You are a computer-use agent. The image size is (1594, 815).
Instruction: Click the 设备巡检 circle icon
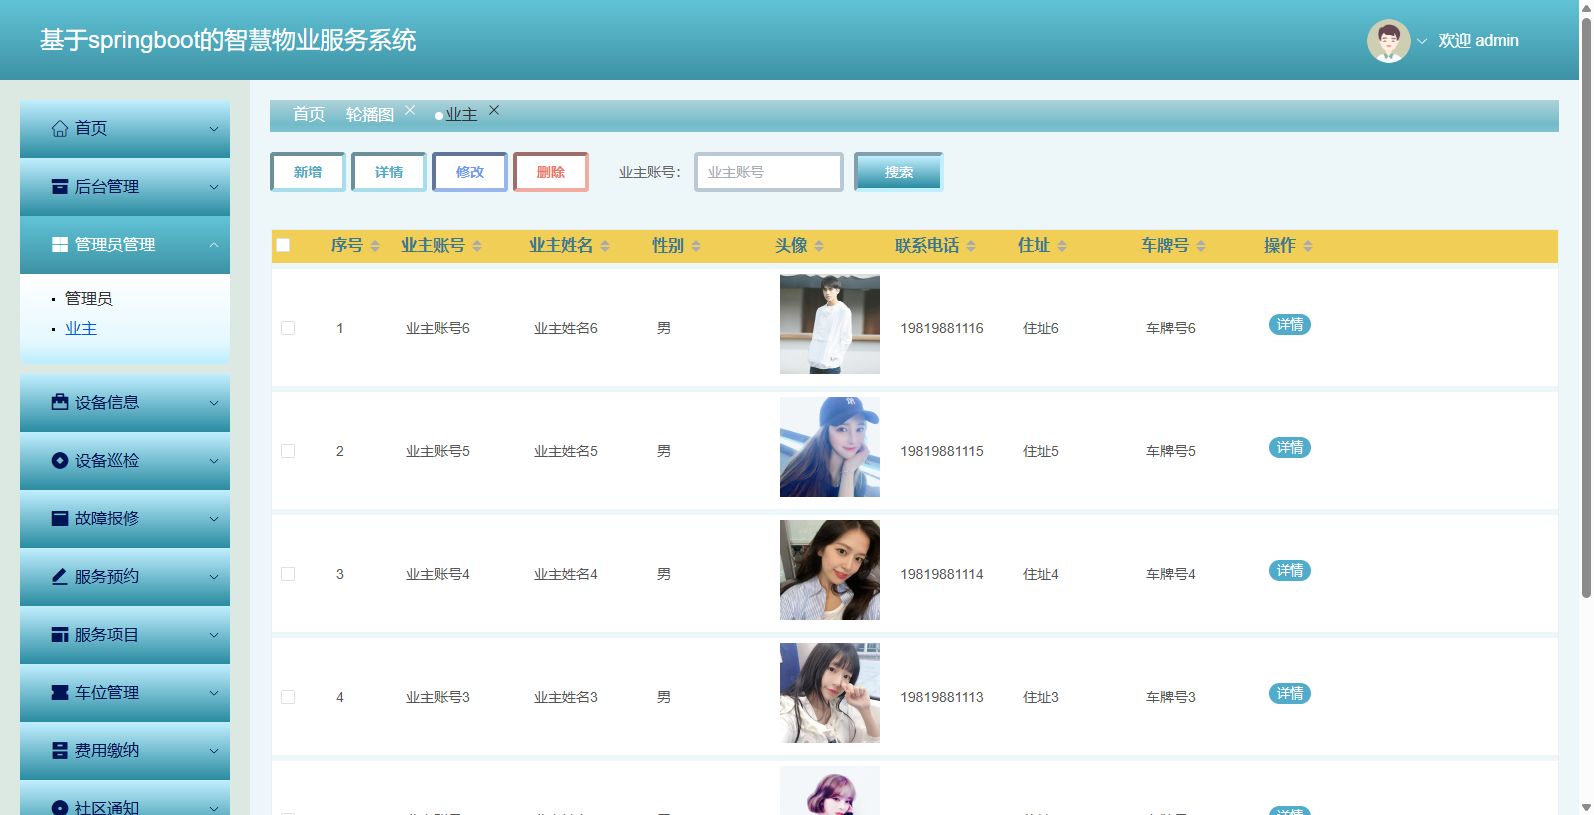tap(60, 461)
